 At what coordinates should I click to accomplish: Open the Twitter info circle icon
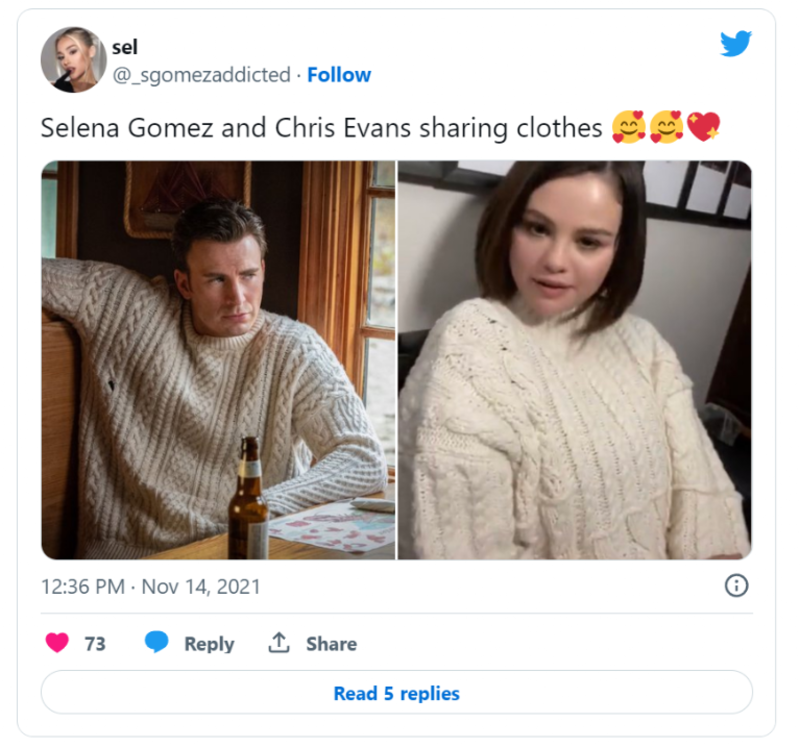click(736, 586)
